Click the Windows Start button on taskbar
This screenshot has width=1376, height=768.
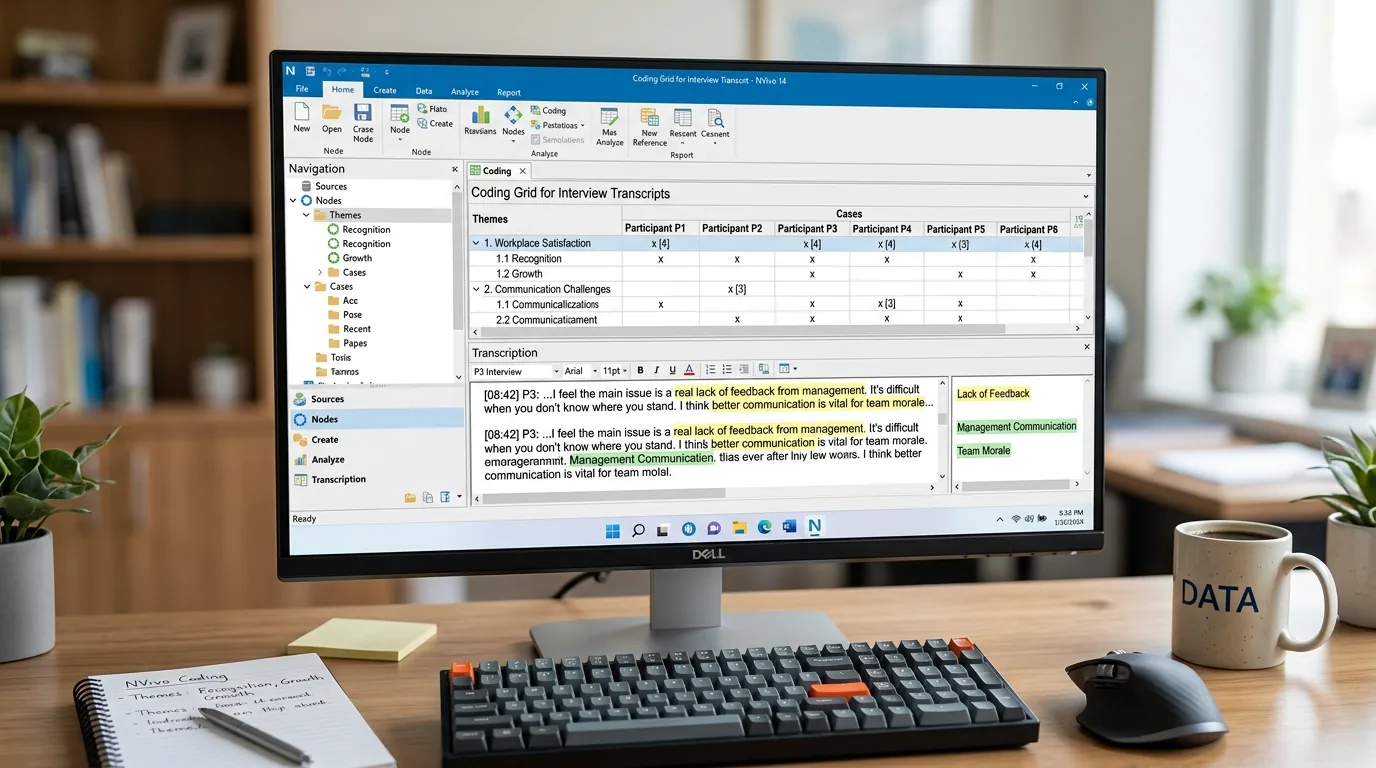[x=613, y=529]
